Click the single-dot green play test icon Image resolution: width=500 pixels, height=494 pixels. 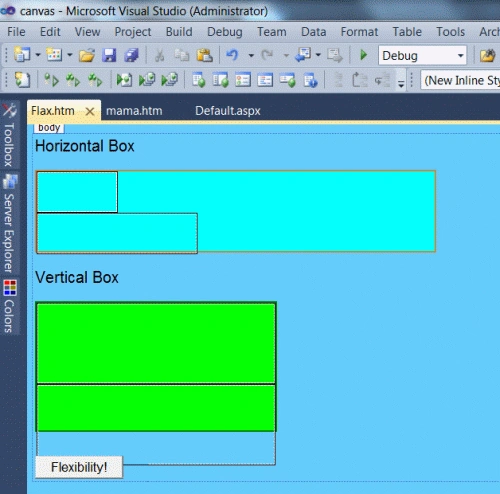click(x=51, y=80)
